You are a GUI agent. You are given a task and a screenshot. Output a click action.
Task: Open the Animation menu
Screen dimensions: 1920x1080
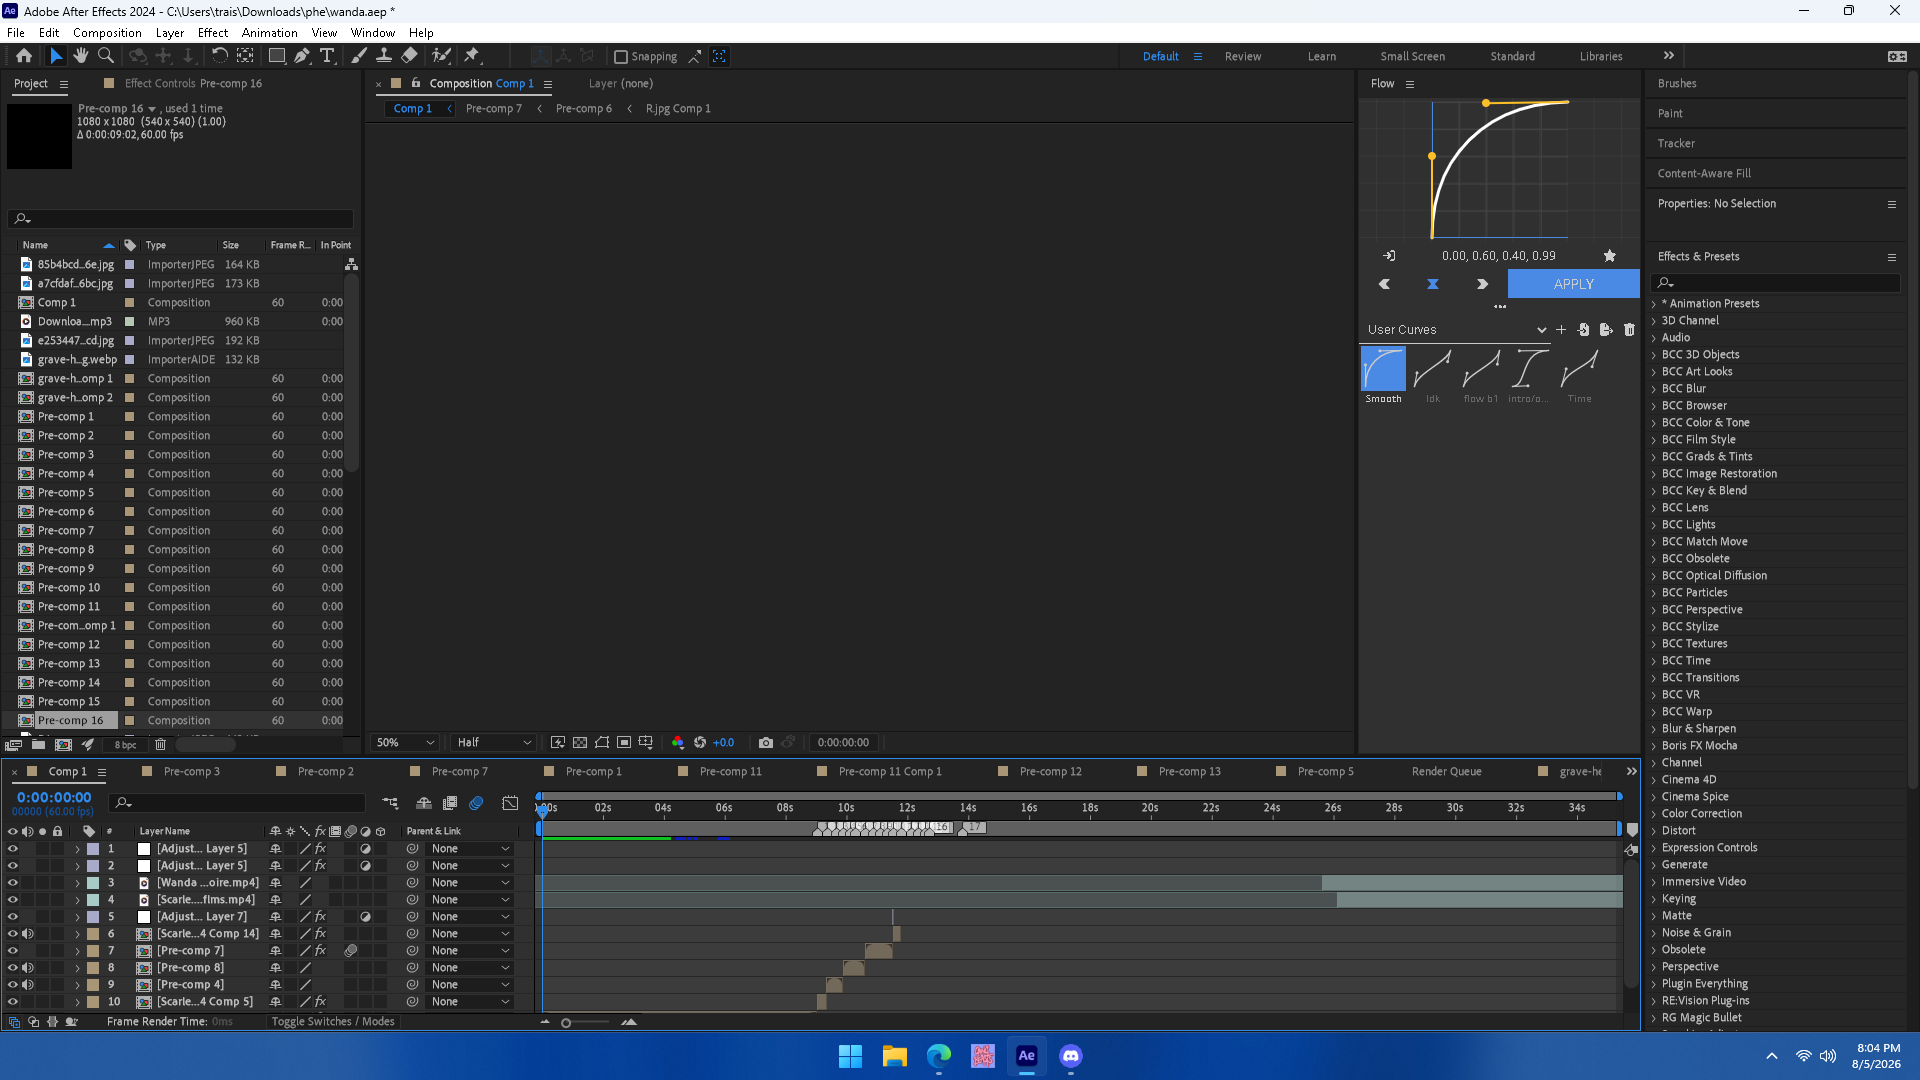click(269, 33)
